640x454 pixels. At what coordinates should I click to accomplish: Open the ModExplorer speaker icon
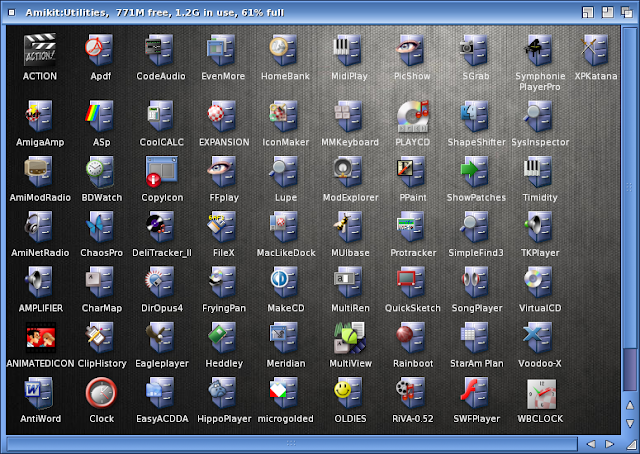[x=349, y=171]
